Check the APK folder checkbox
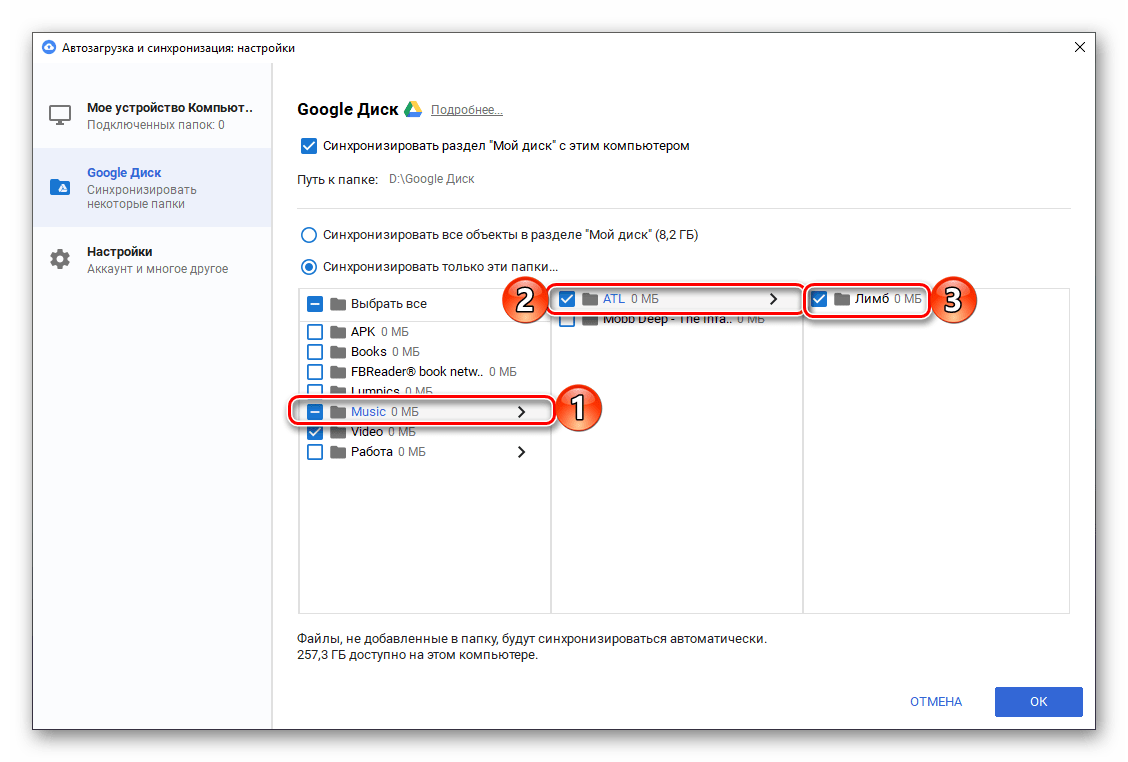This screenshot has height=762, width=1128. point(315,332)
